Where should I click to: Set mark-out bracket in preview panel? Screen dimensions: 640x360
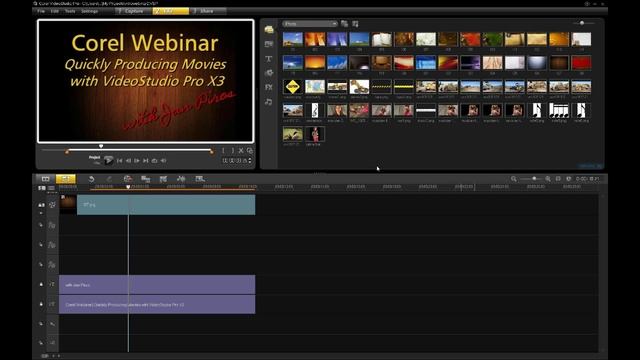[232, 151]
